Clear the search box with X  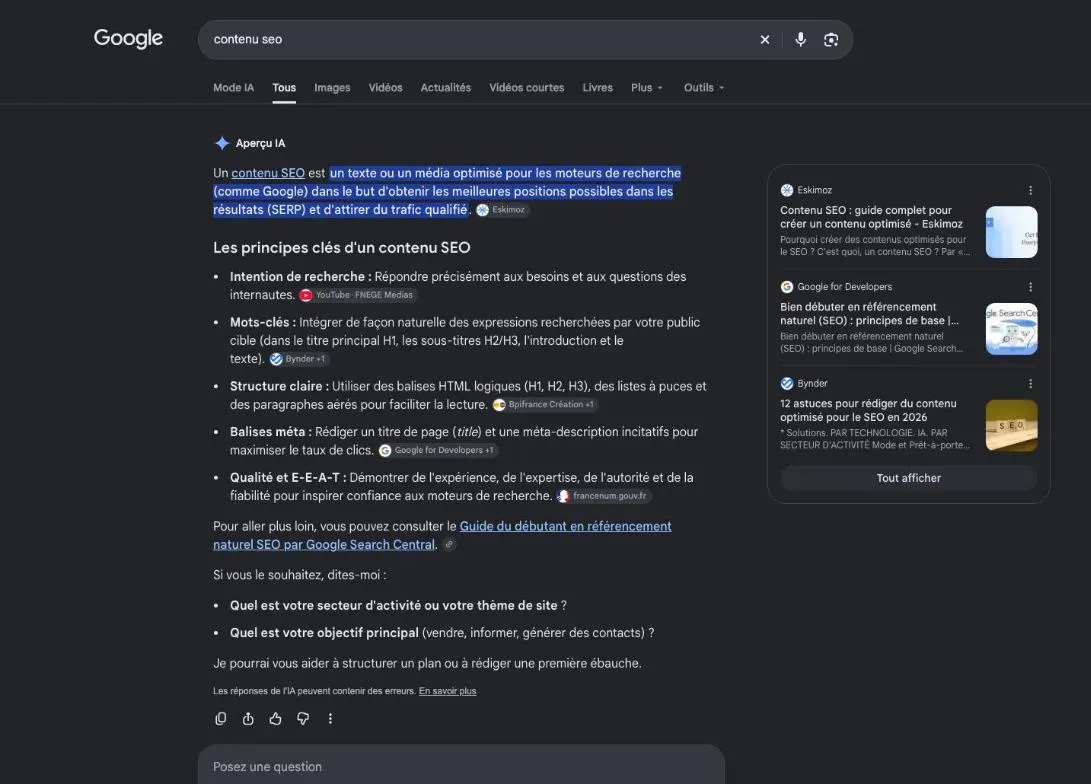point(765,40)
